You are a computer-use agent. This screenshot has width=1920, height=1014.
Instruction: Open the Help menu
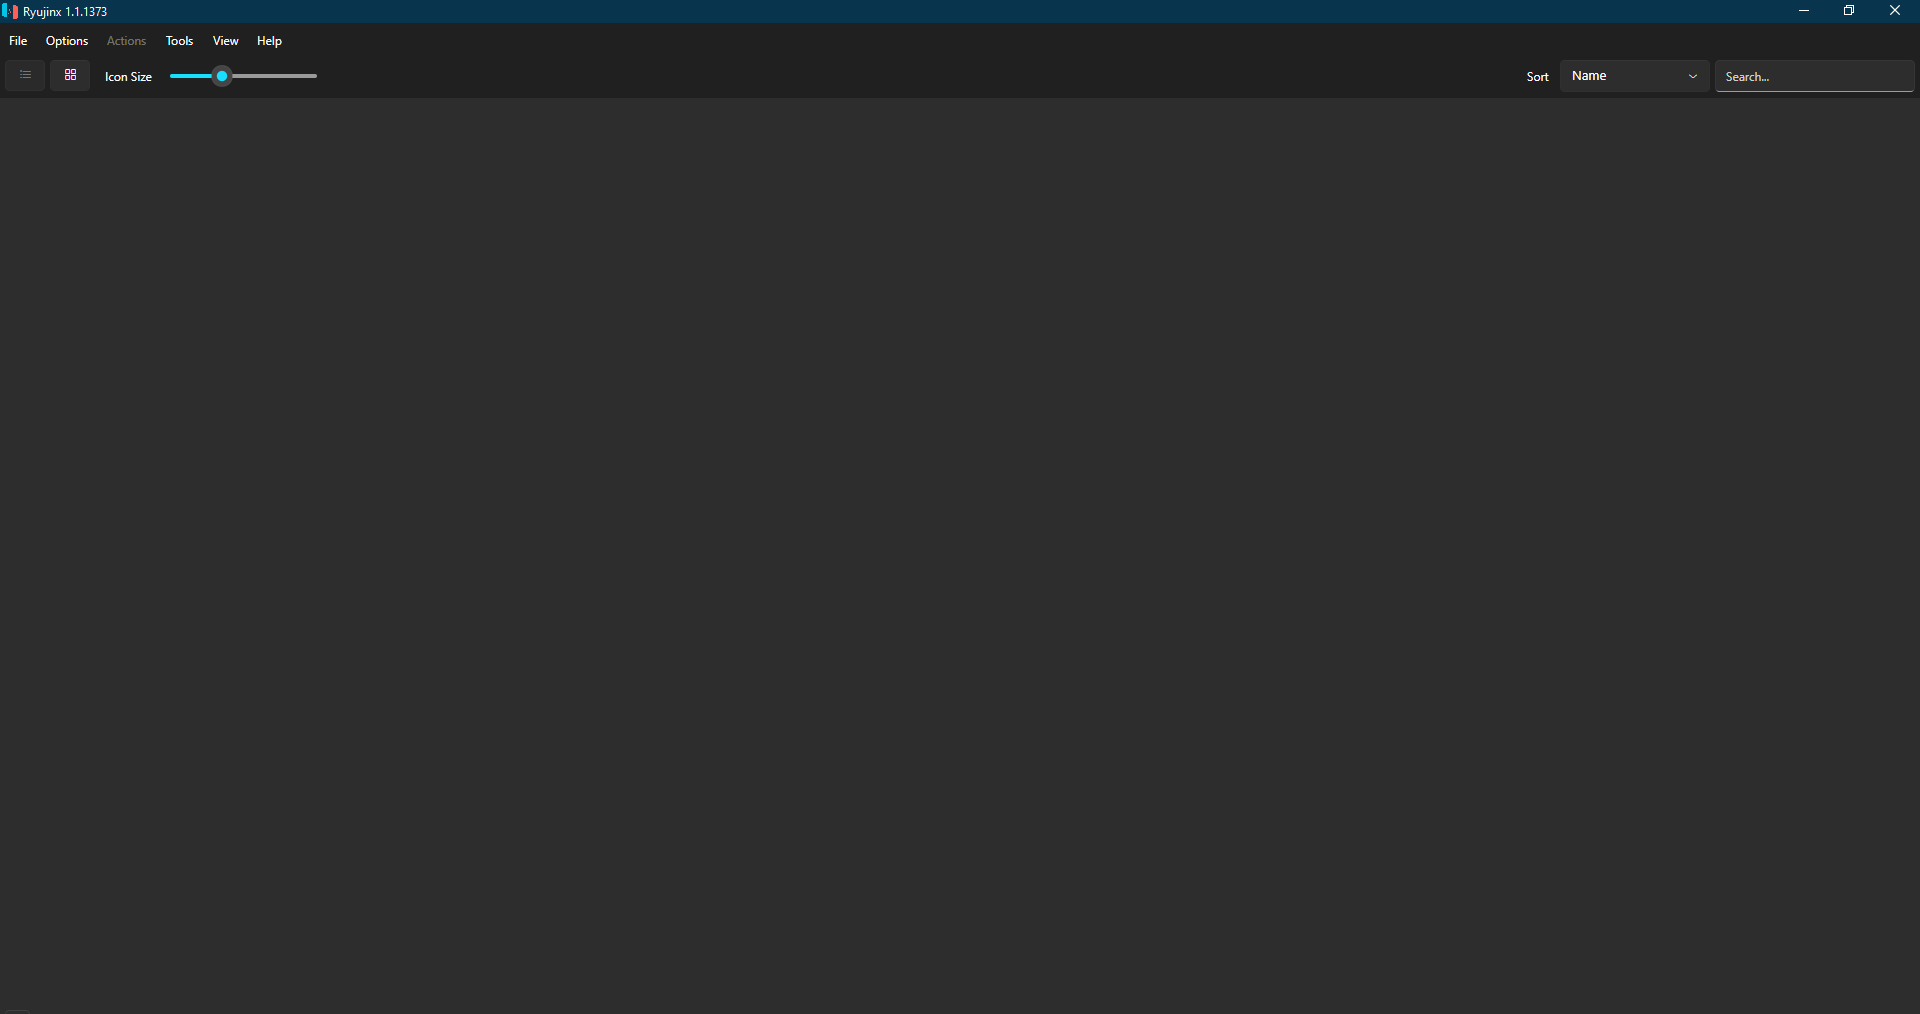(269, 41)
